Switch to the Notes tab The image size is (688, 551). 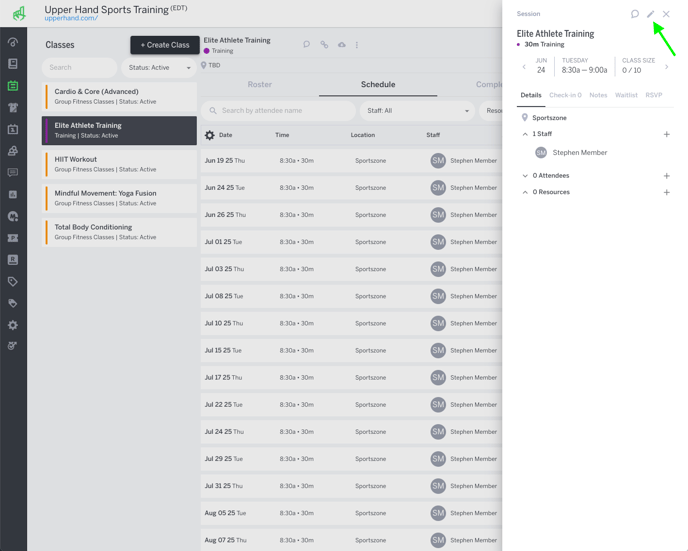[x=598, y=95]
